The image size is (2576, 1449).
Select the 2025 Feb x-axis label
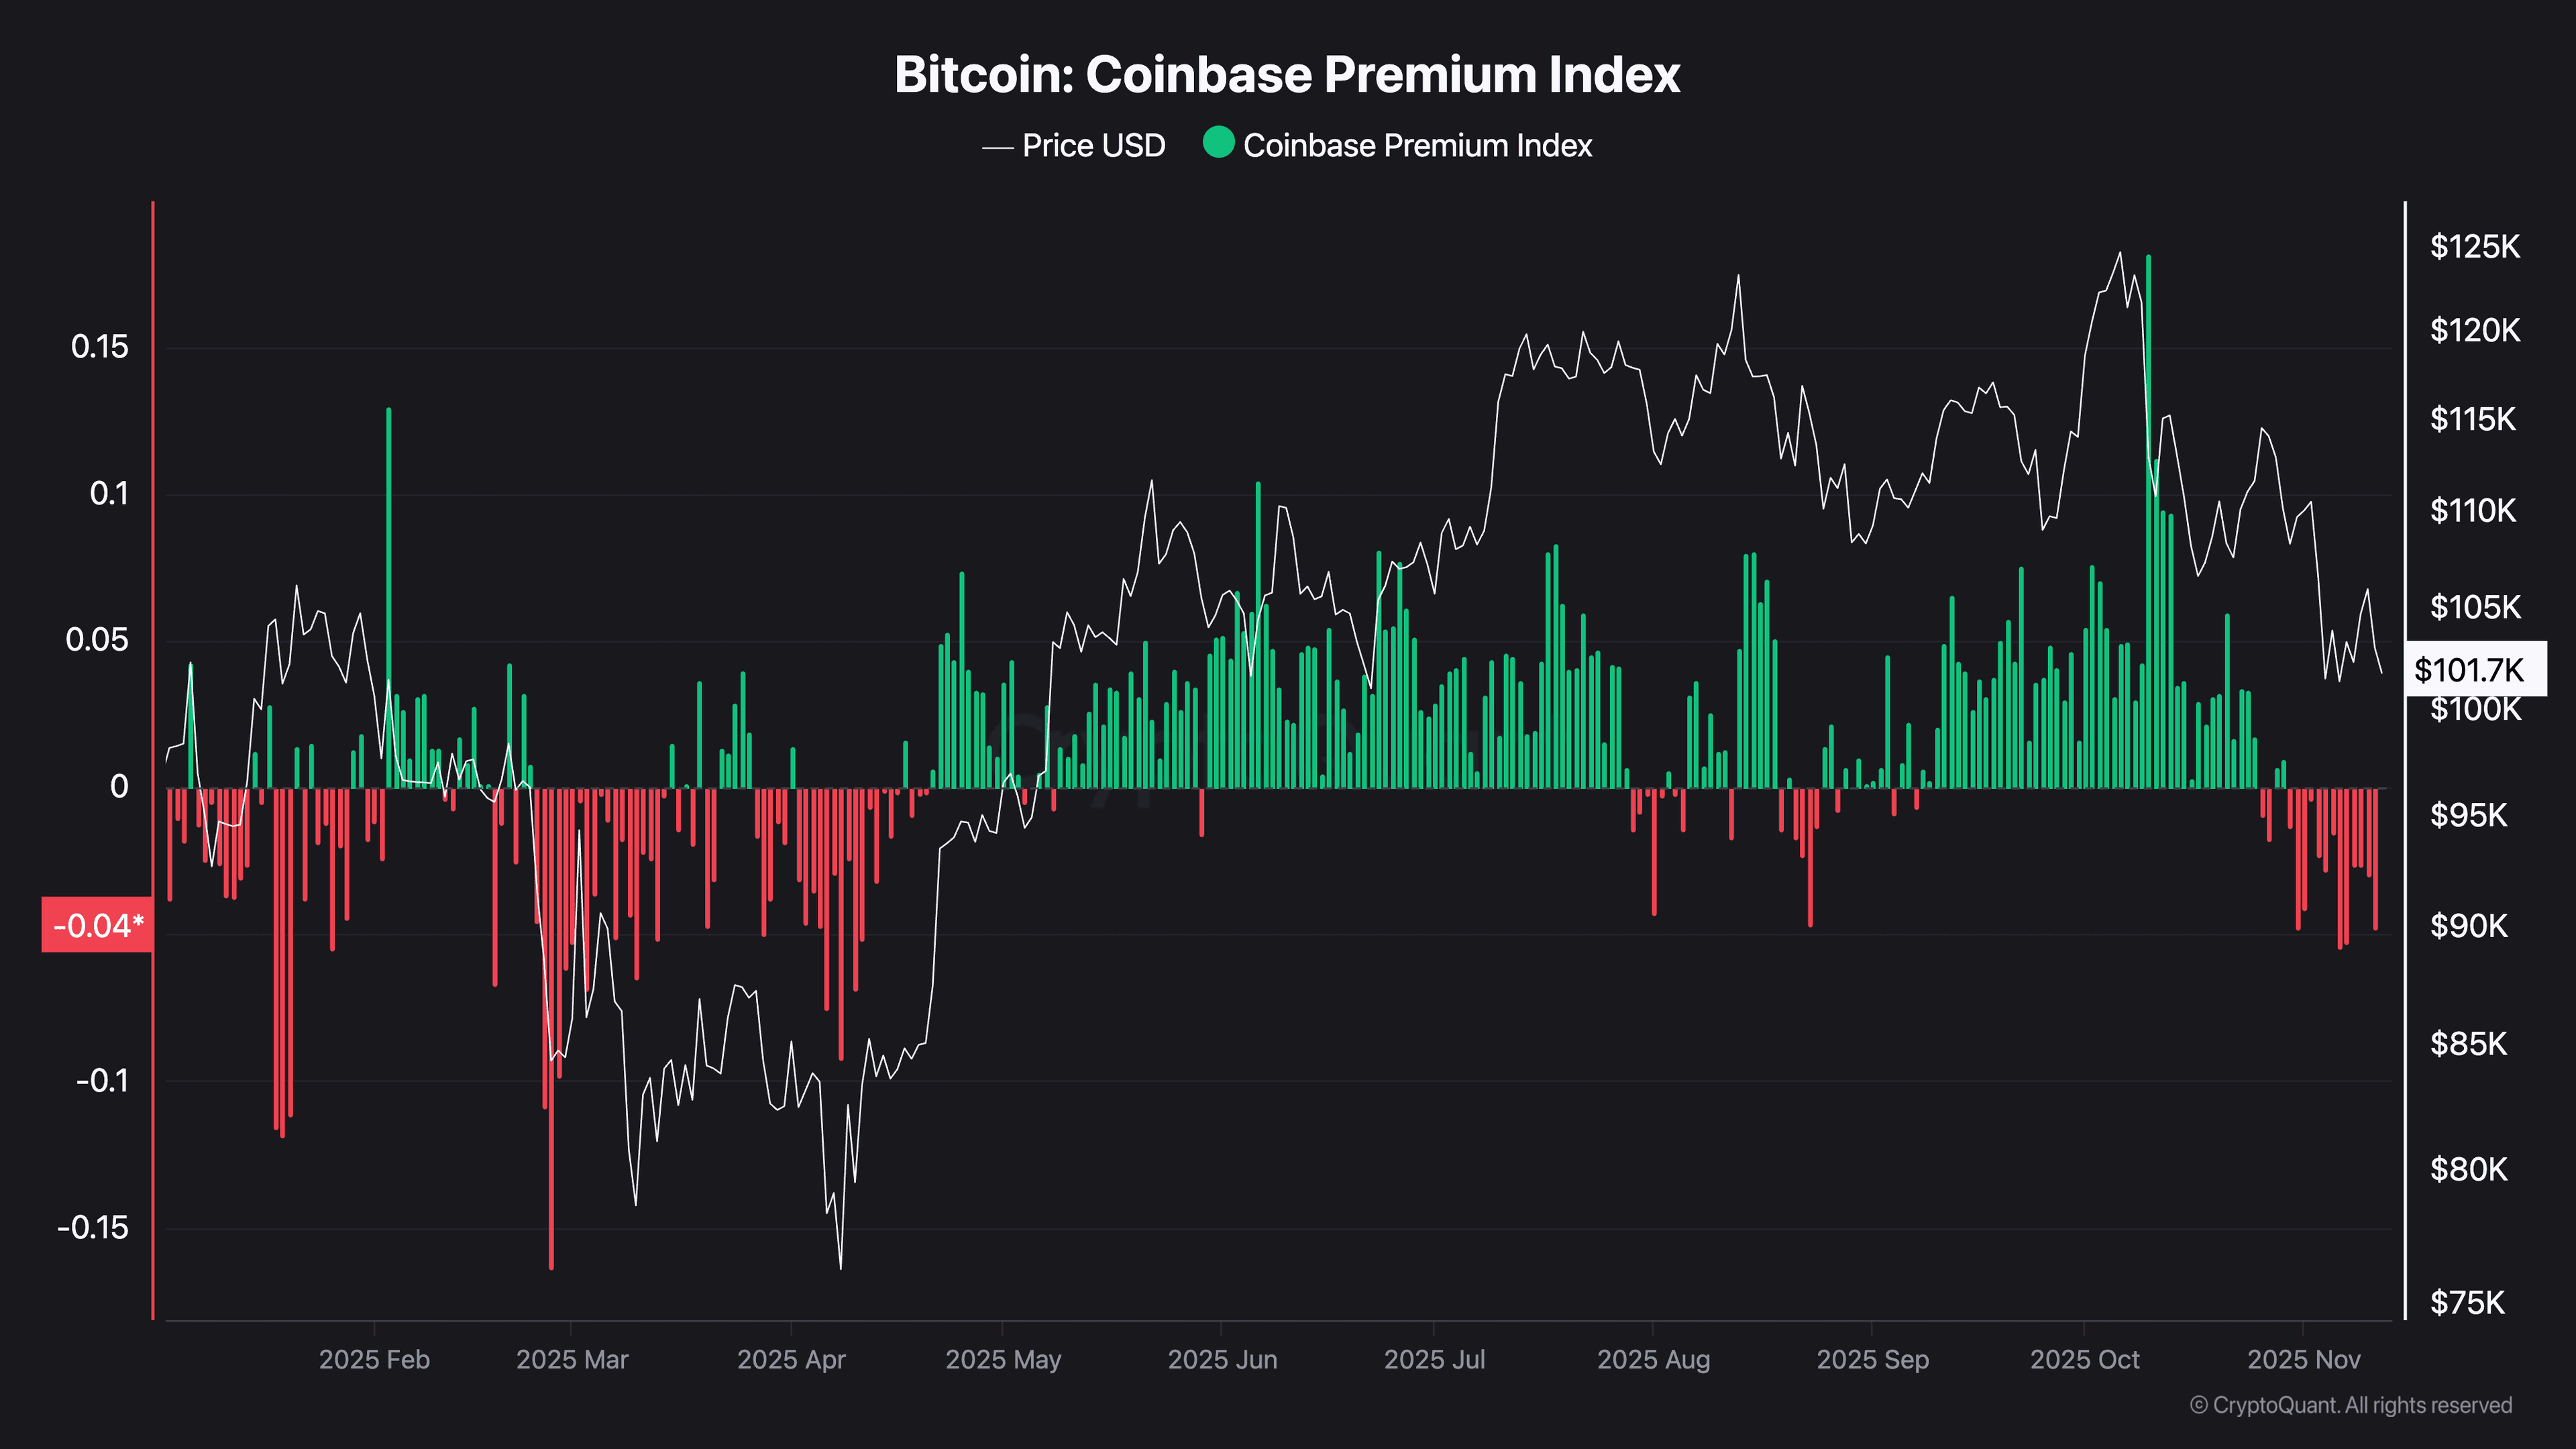[374, 1360]
